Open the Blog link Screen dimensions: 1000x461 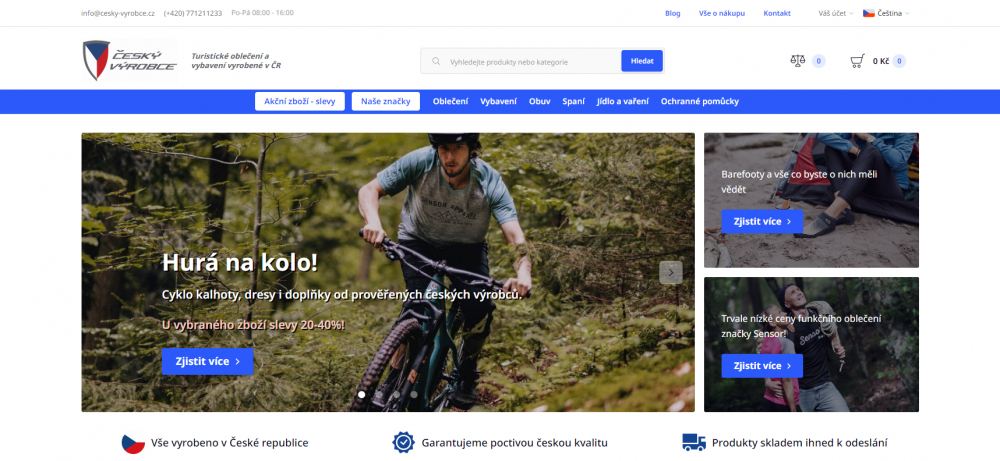click(672, 13)
